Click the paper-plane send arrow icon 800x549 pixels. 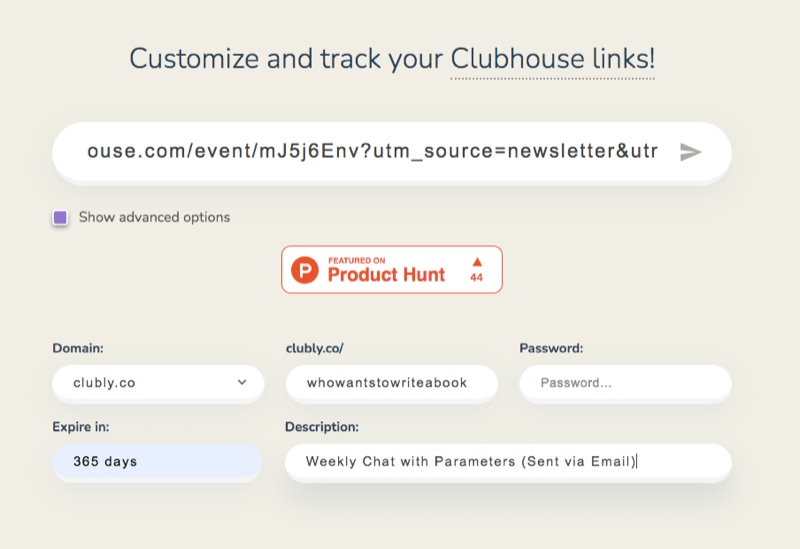[690, 152]
